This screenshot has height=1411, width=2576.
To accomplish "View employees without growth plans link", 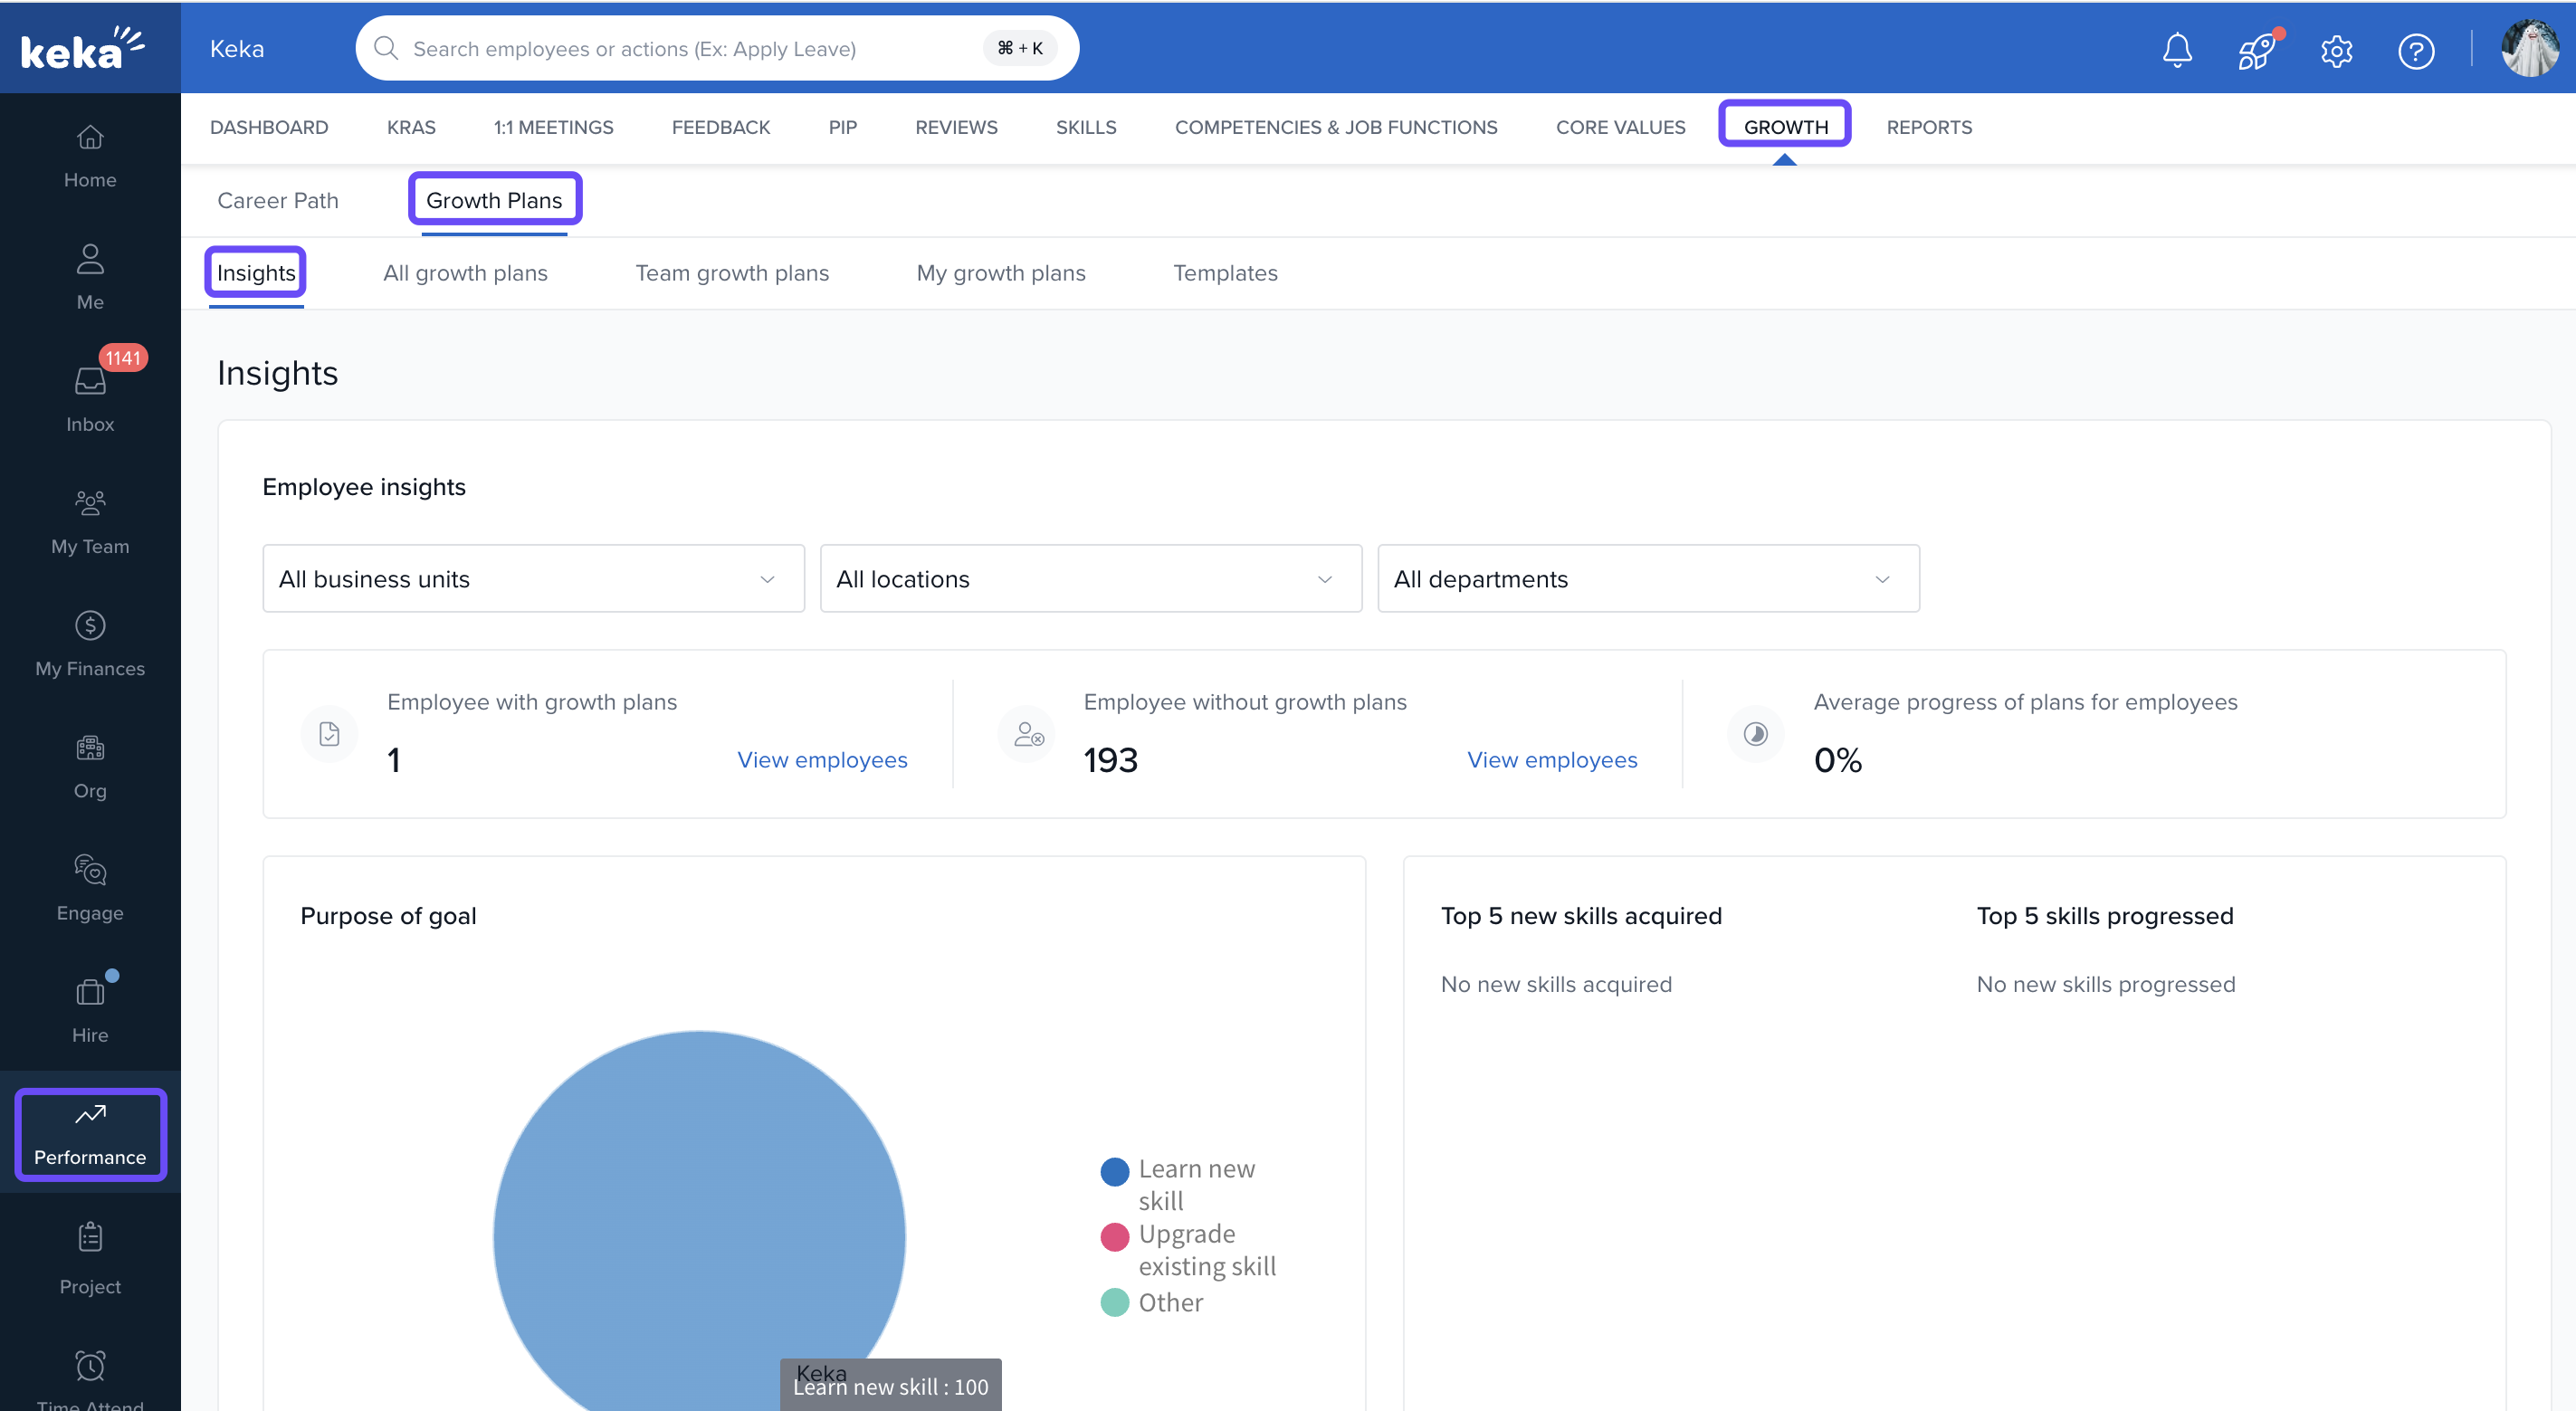I will 1551,759.
